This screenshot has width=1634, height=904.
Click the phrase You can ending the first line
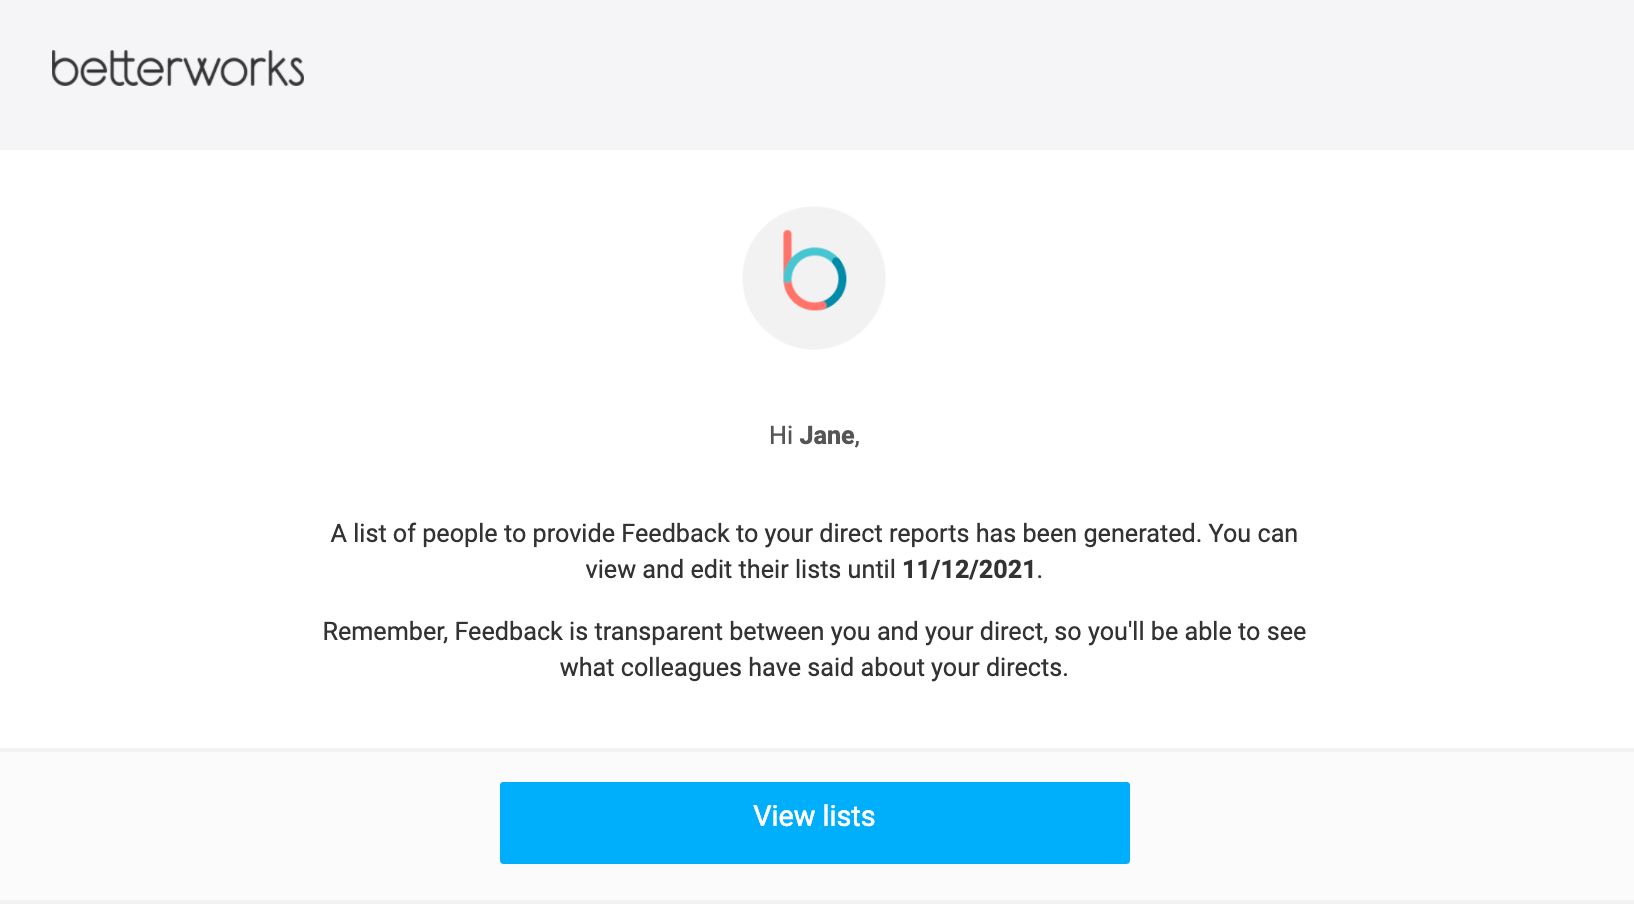click(x=1253, y=534)
